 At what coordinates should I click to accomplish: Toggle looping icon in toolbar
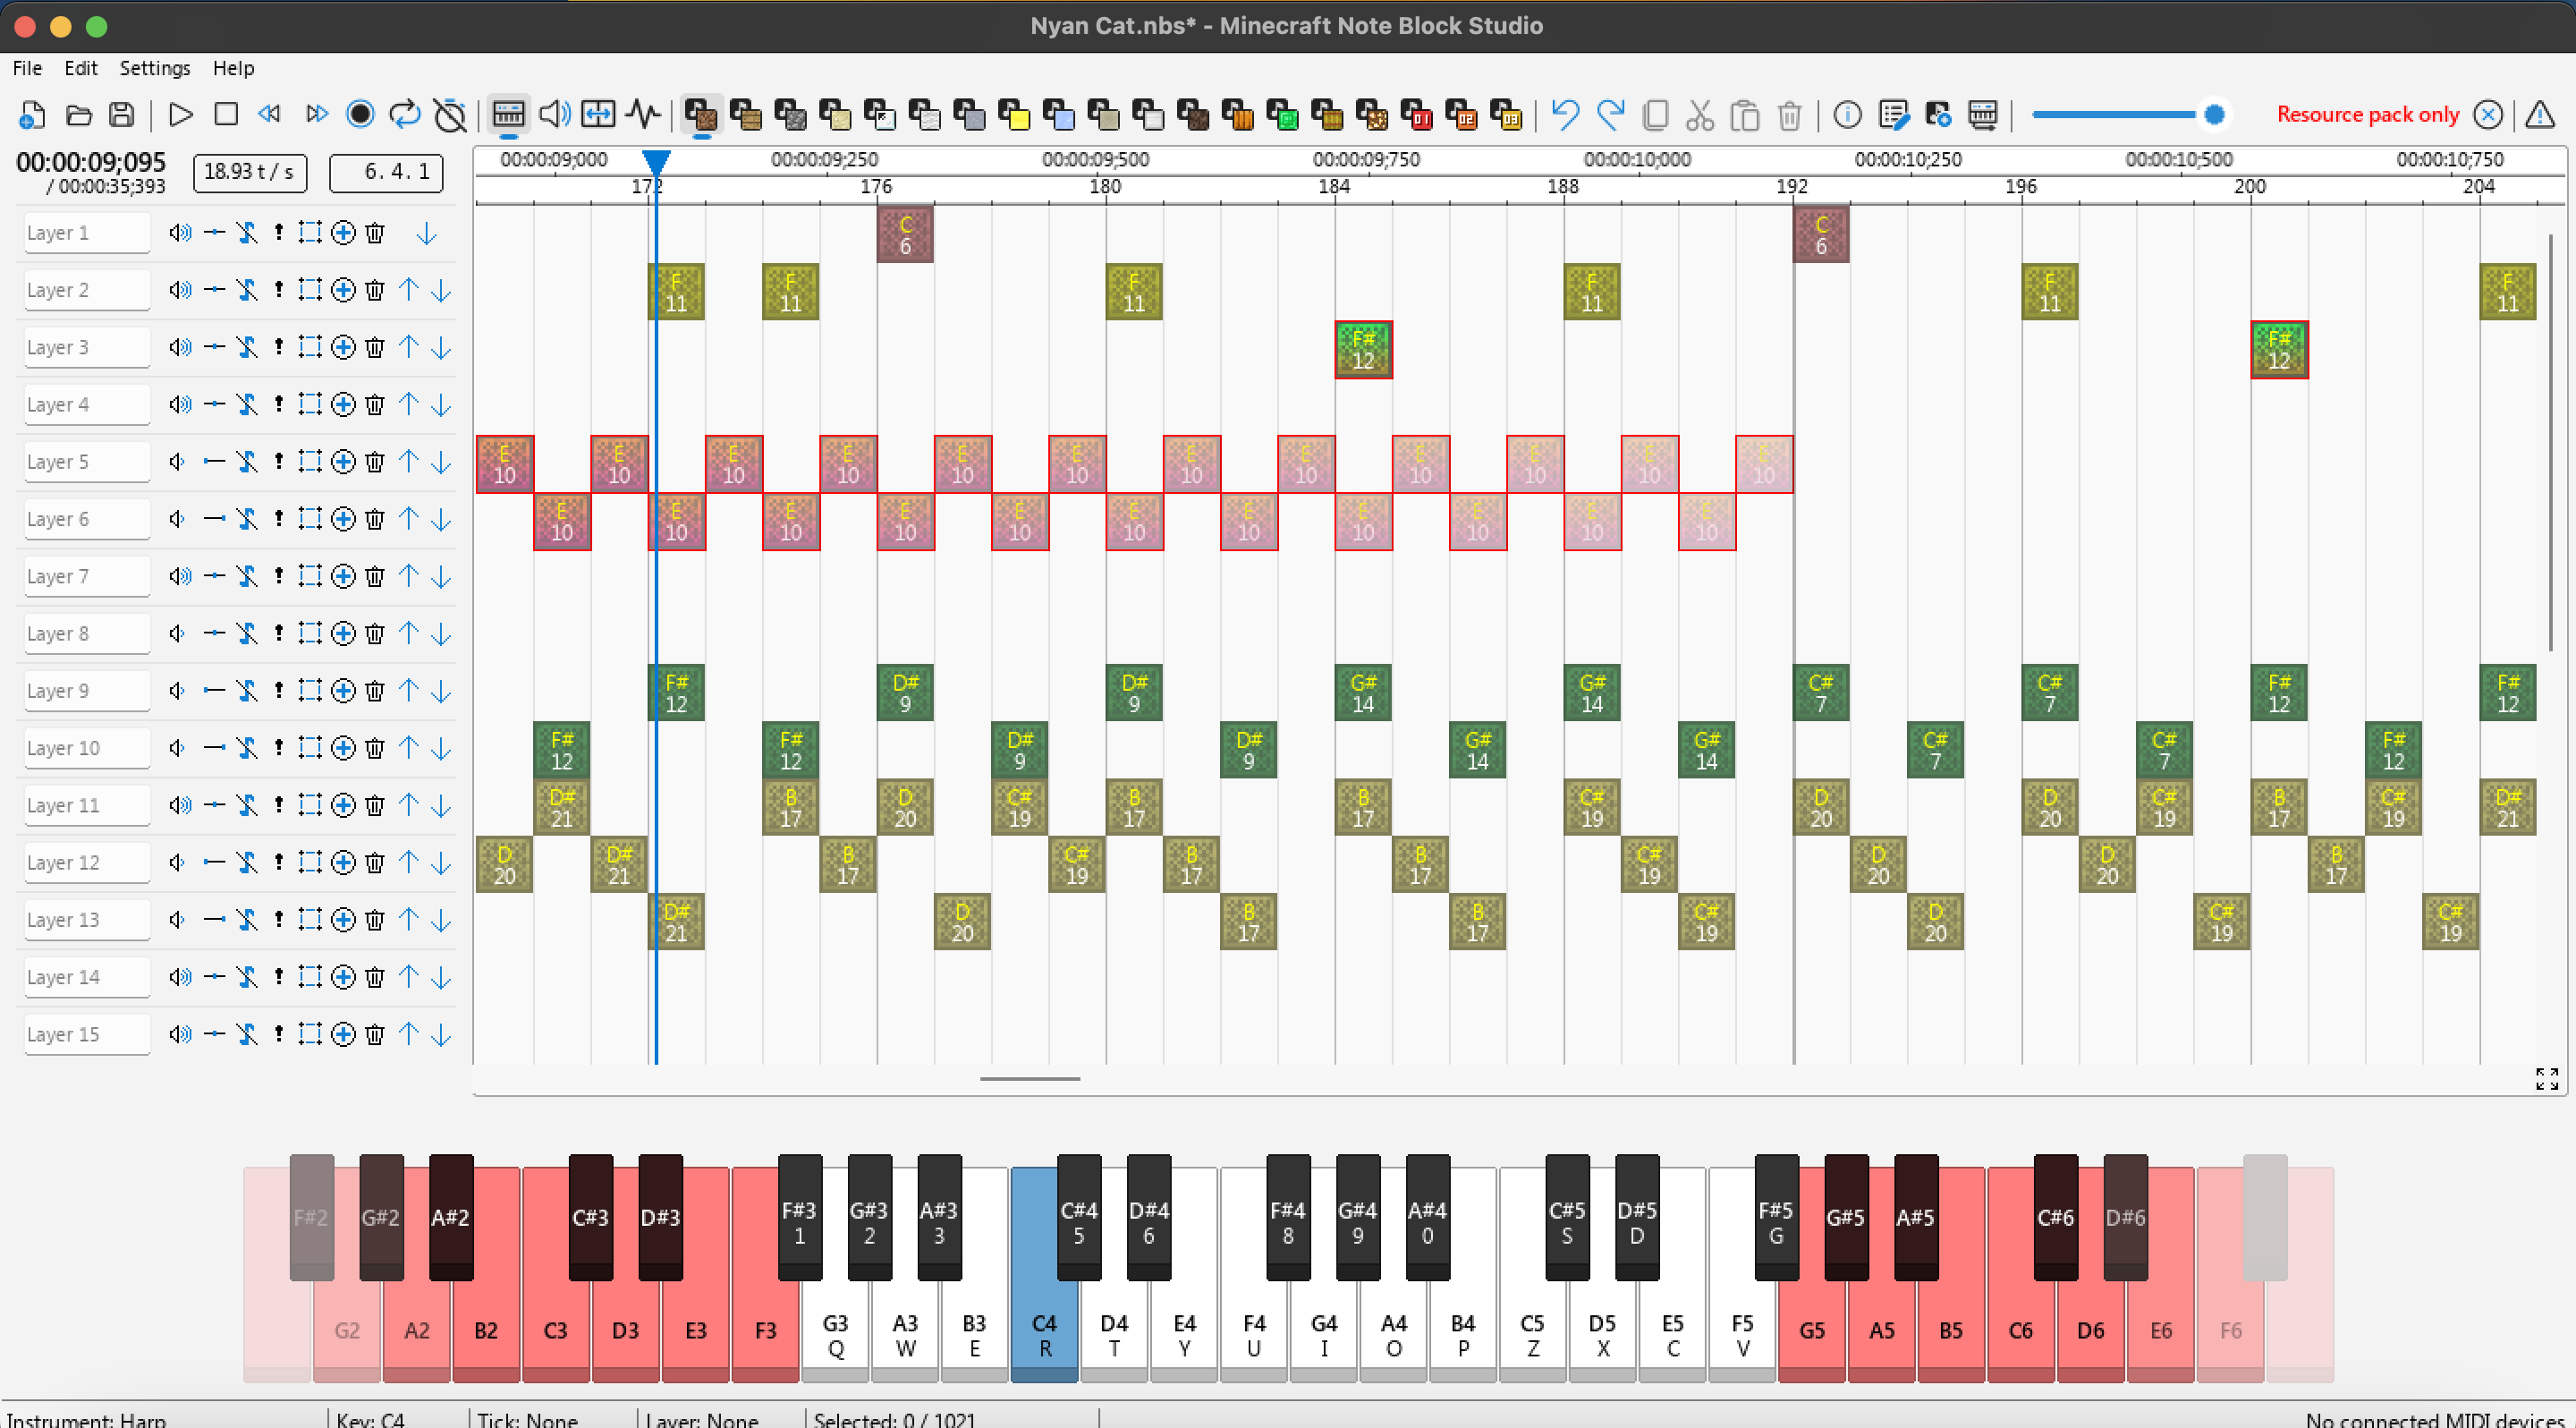(x=405, y=115)
